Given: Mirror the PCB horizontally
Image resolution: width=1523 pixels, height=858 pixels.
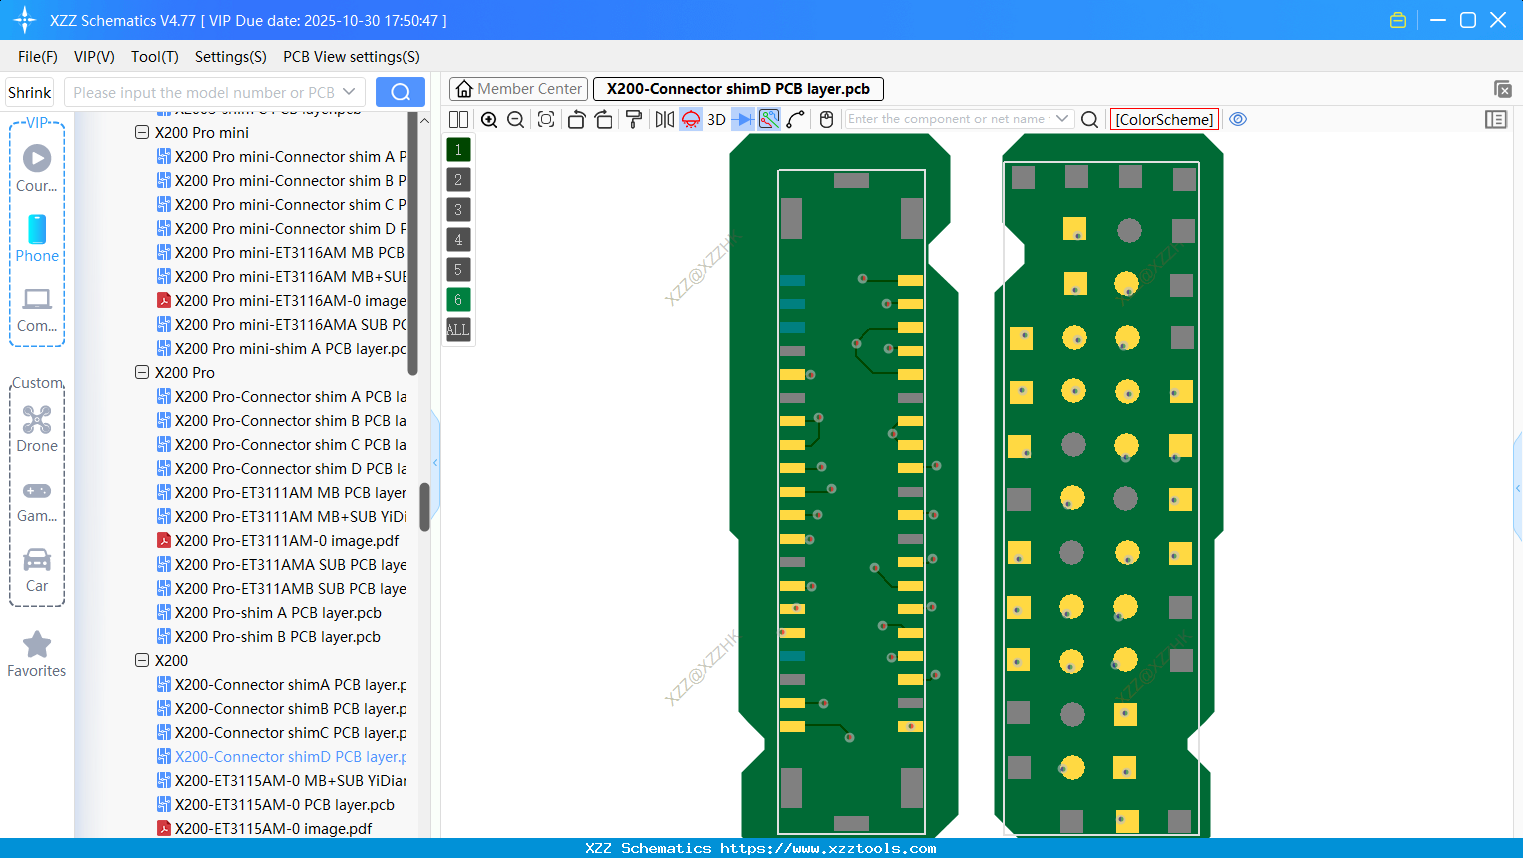Looking at the screenshot, I should pos(664,119).
